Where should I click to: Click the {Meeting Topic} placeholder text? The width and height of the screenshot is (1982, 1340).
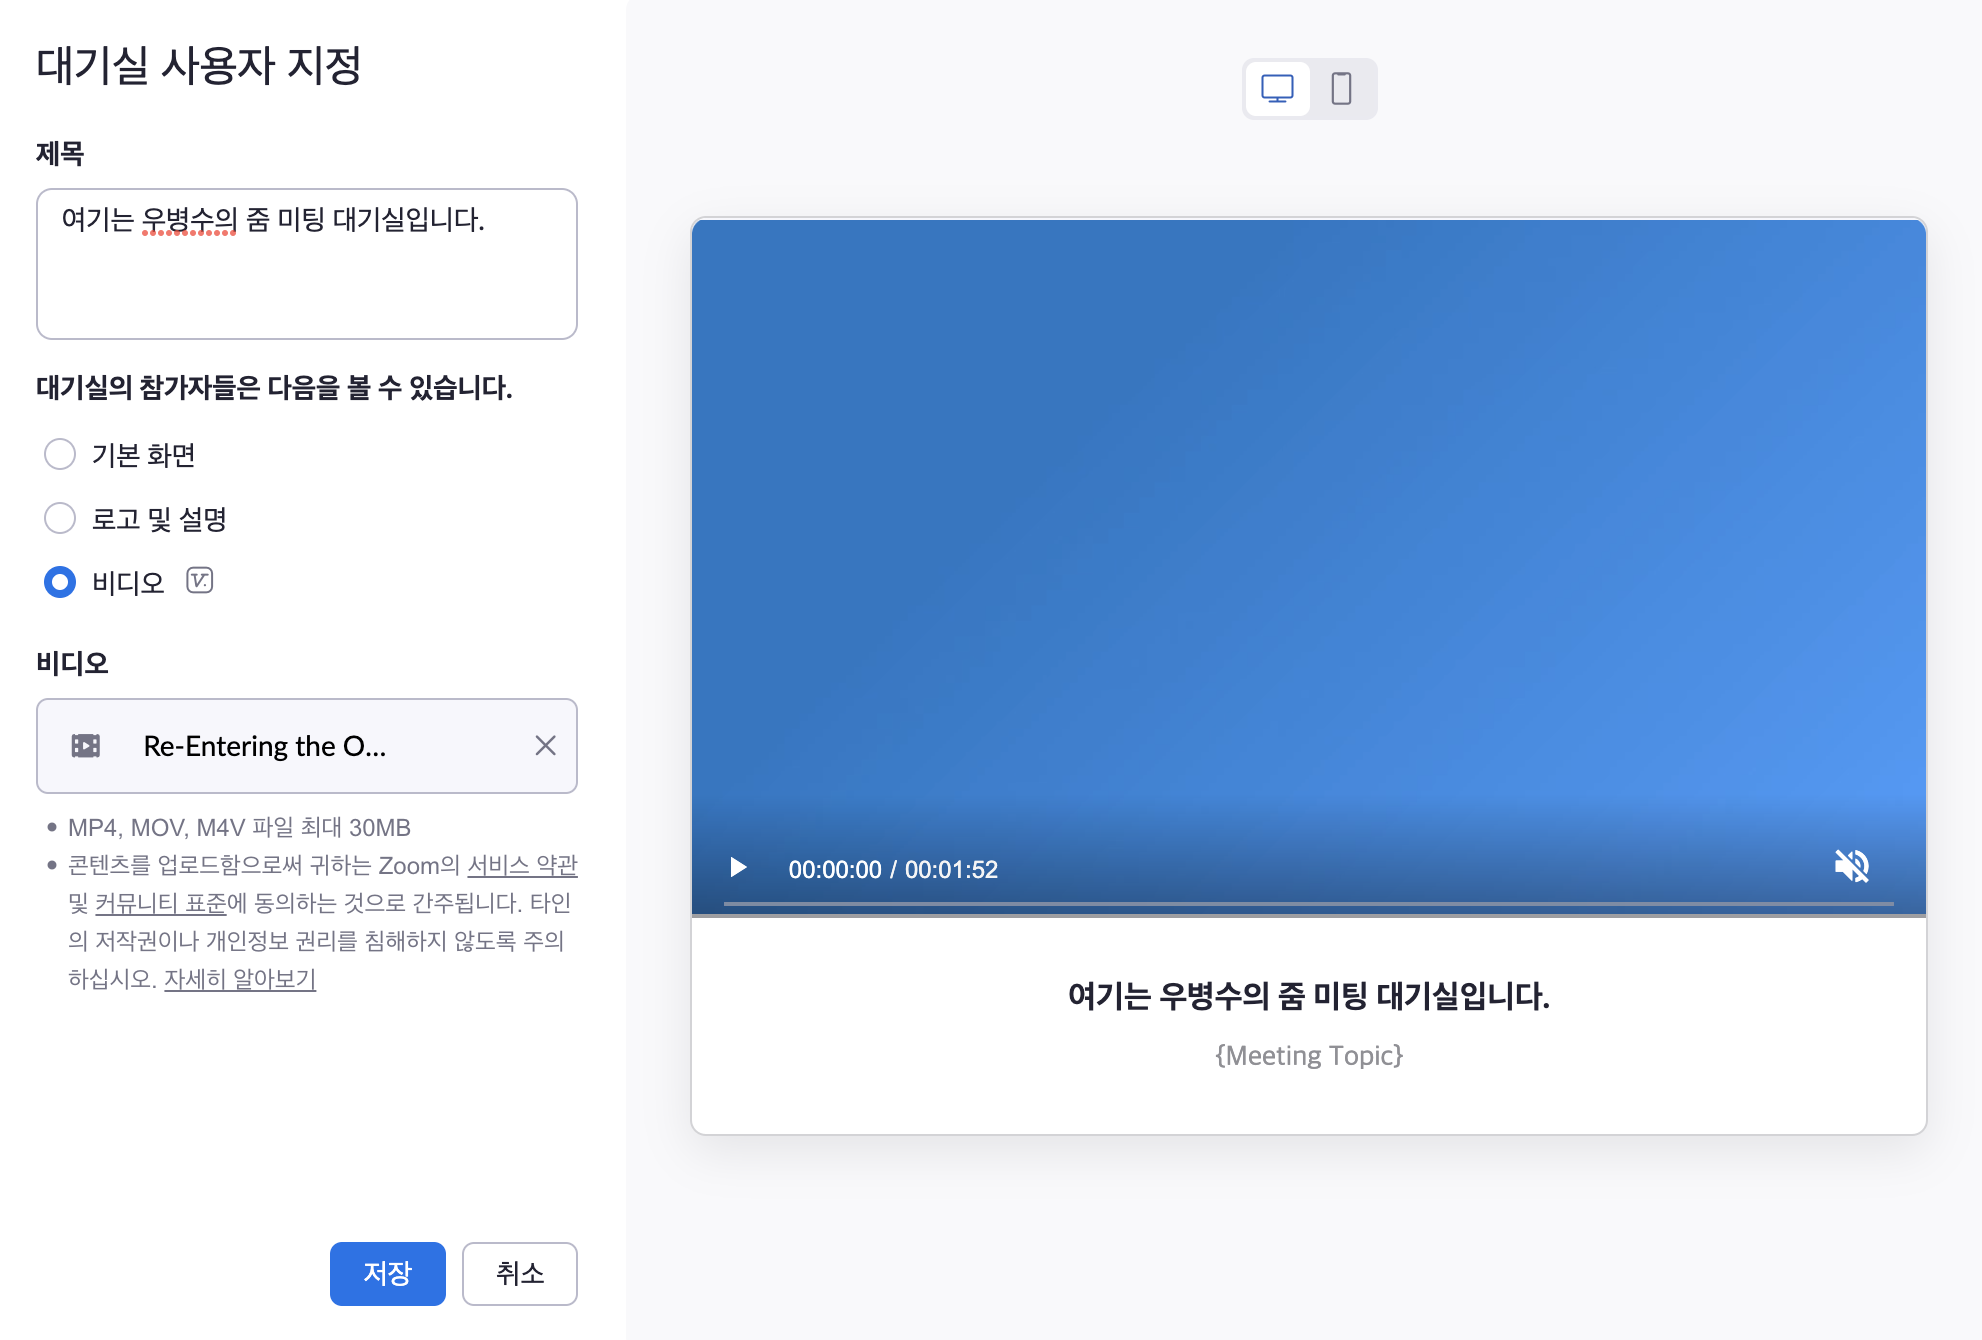pos(1309,1056)
